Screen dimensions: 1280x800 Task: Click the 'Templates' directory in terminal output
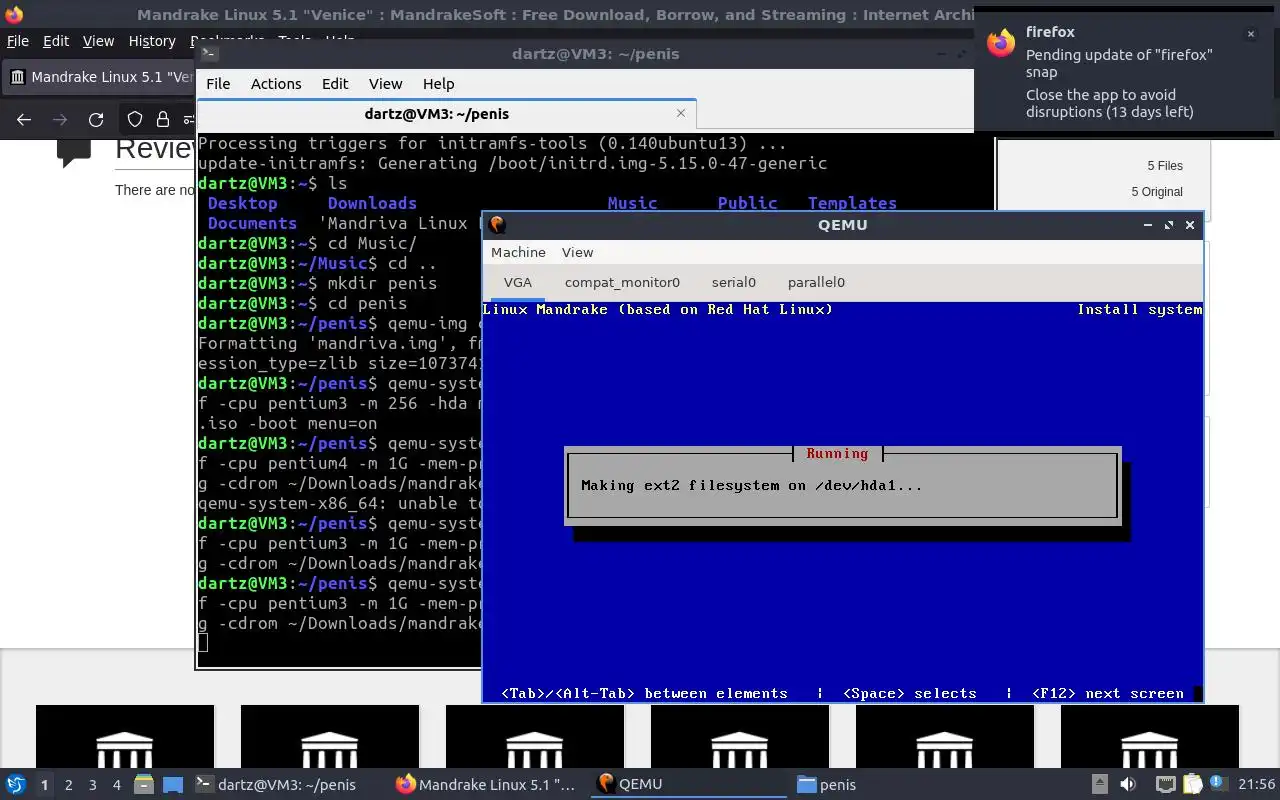(852, 203)
